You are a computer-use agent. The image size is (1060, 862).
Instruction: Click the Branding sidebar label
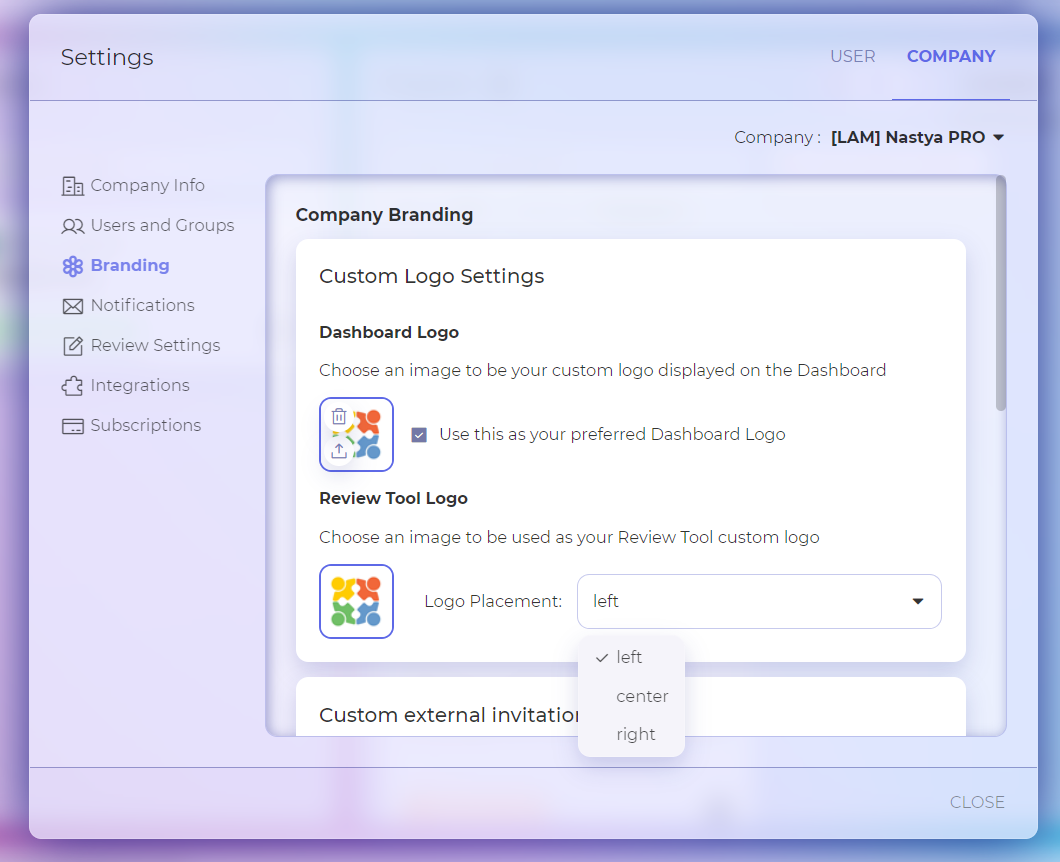point(130,265)
